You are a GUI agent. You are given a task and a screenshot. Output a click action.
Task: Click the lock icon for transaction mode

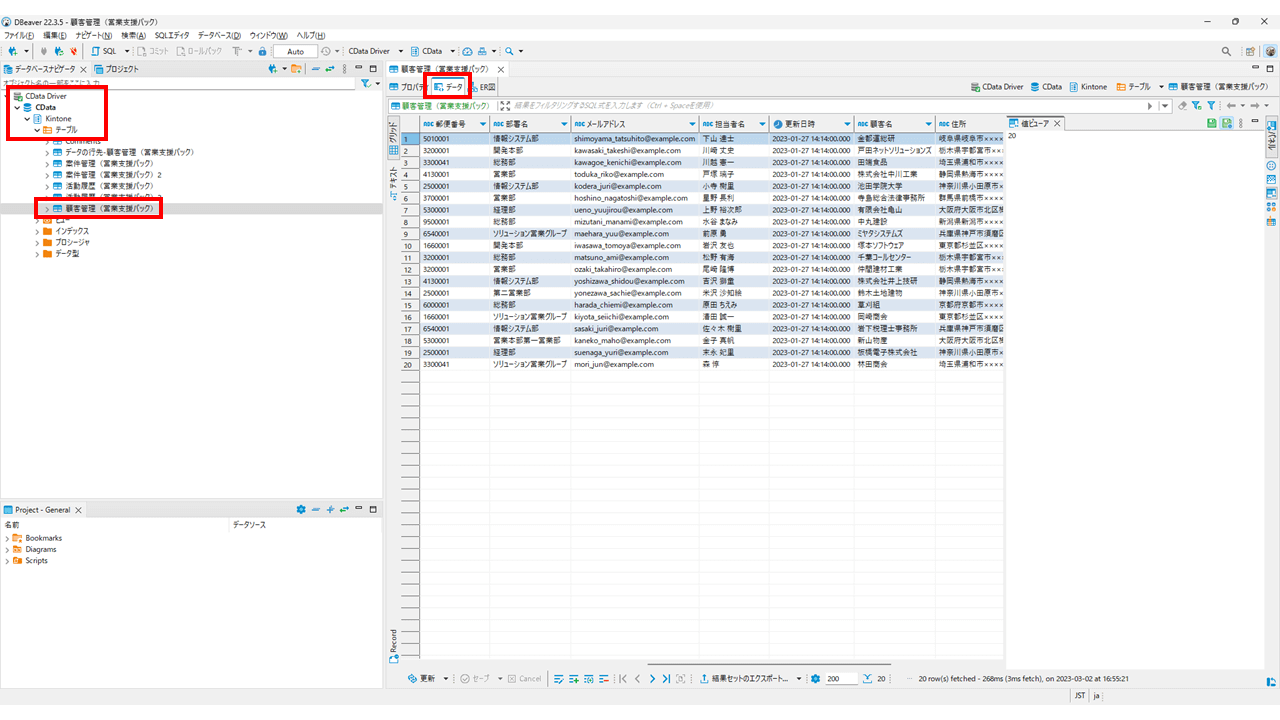[x=262, y=51]
